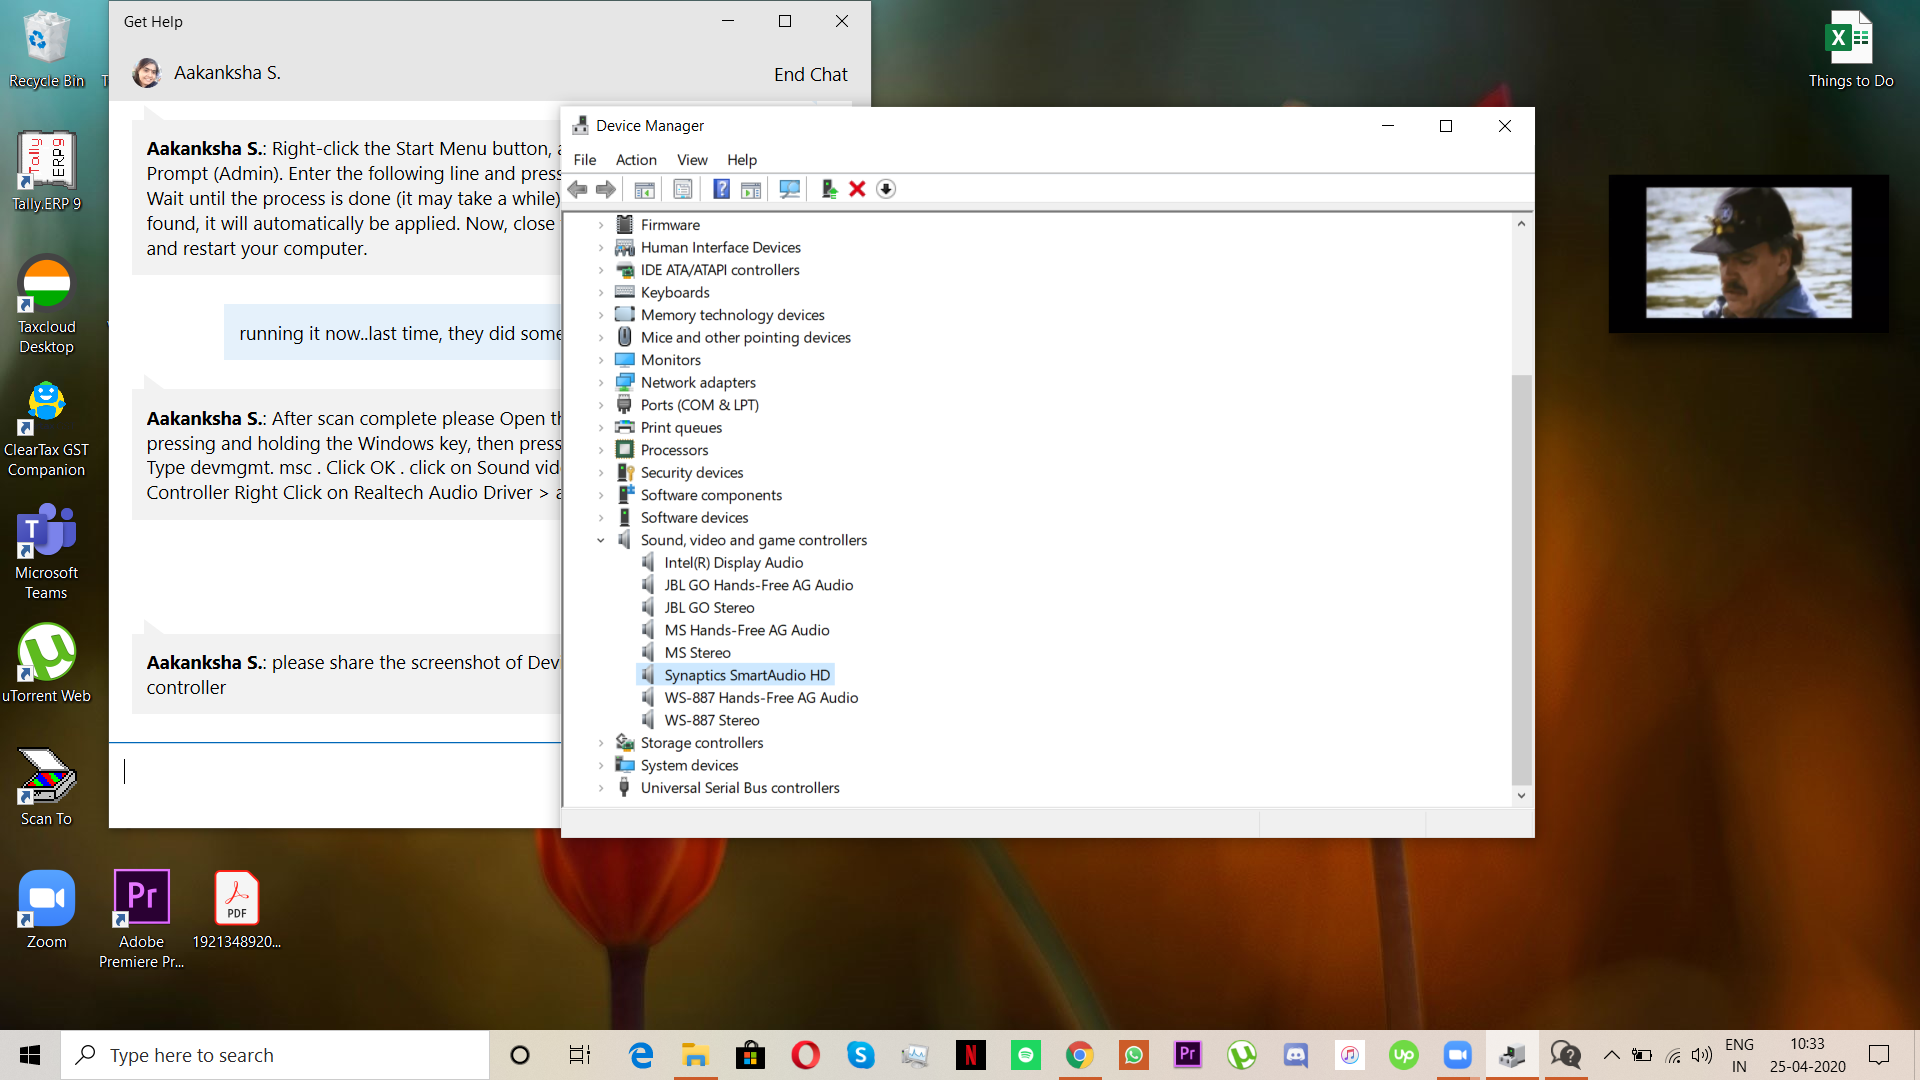Screen dimensions: 1920x1080
Task: Expand Human Interface Devices
Action: point(601,248)
